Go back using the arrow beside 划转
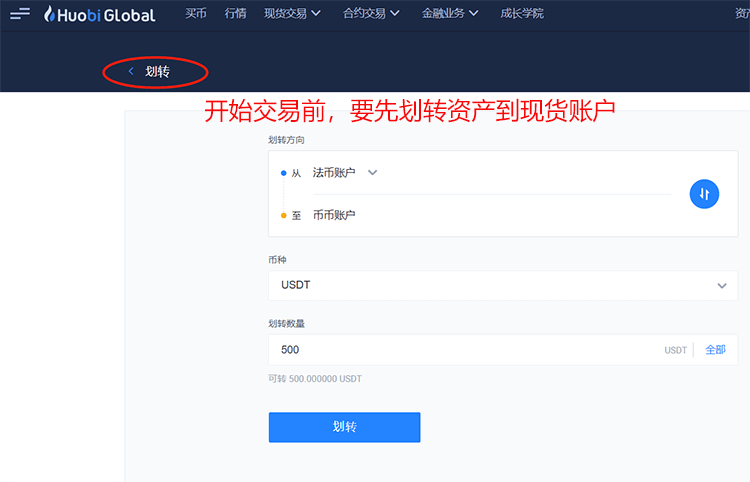Screen dimensions: 750x482 point(131,71)
